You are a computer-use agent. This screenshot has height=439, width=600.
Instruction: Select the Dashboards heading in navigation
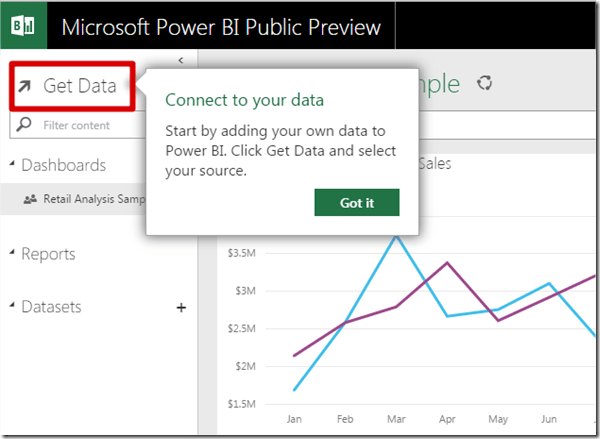coord(63,165)
